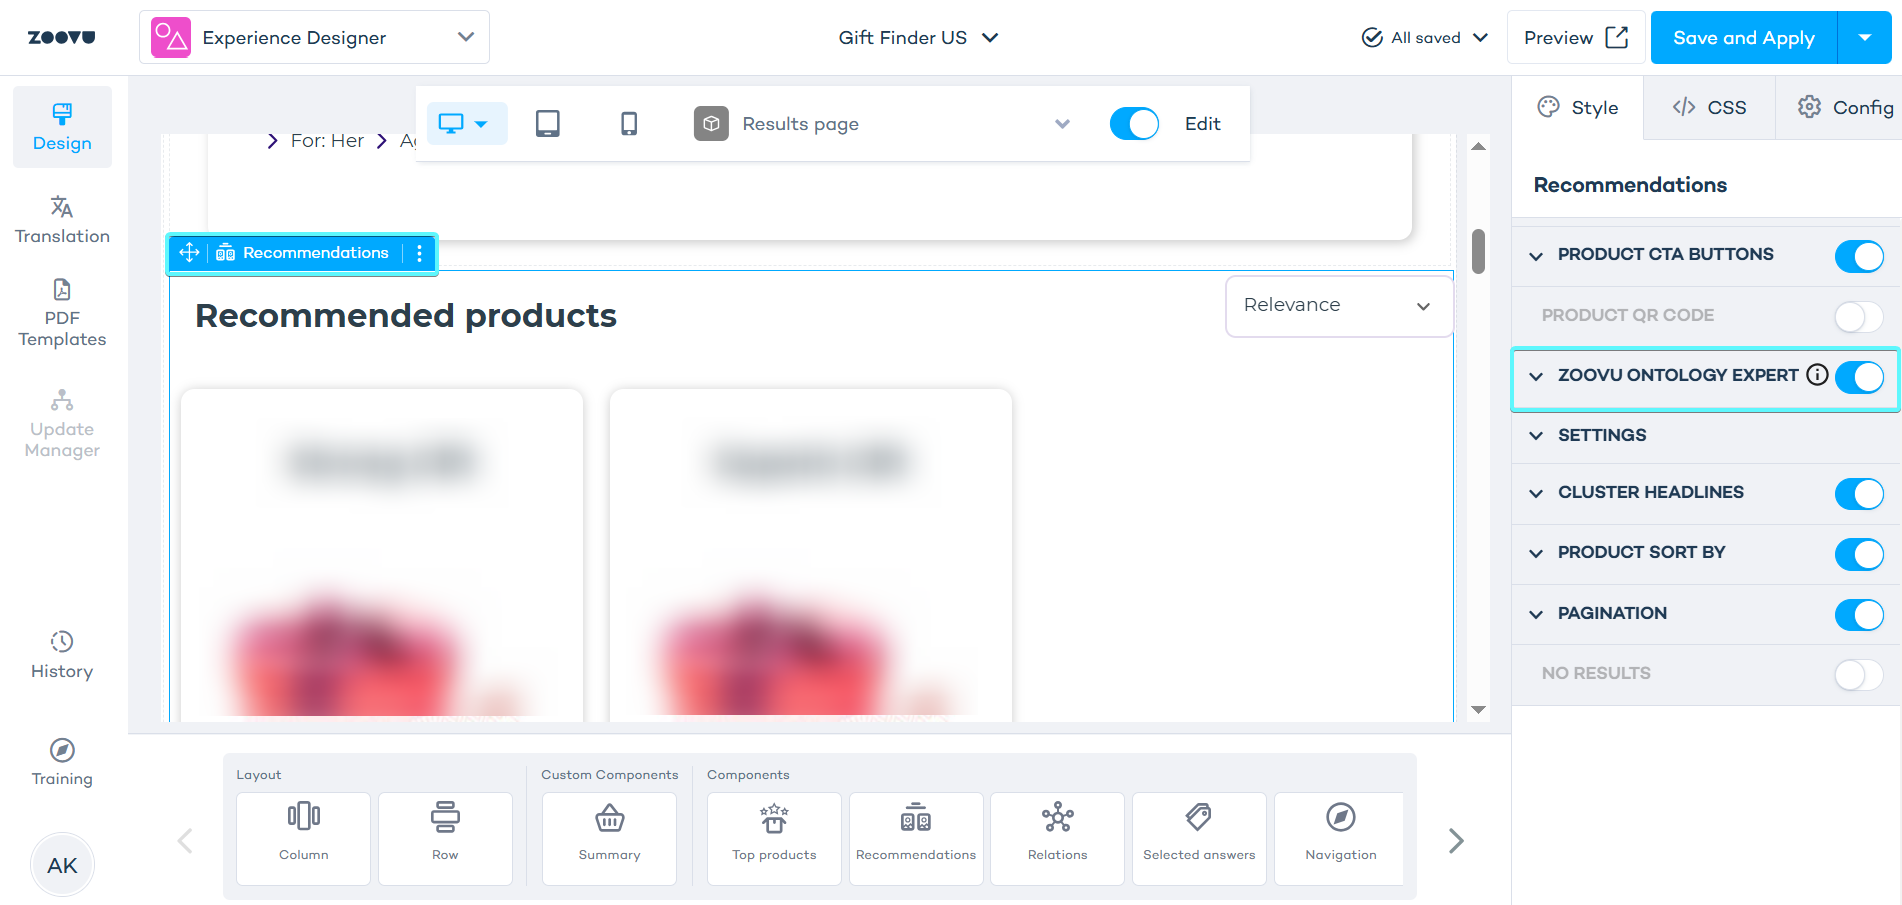Open the History panel
The image size is (1902, 905).
(x=62, y=655)
